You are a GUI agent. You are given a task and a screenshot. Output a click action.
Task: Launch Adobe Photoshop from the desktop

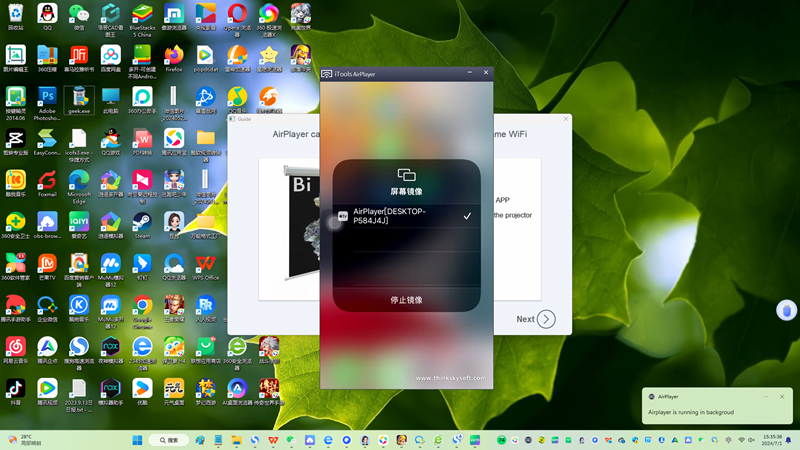47,102
